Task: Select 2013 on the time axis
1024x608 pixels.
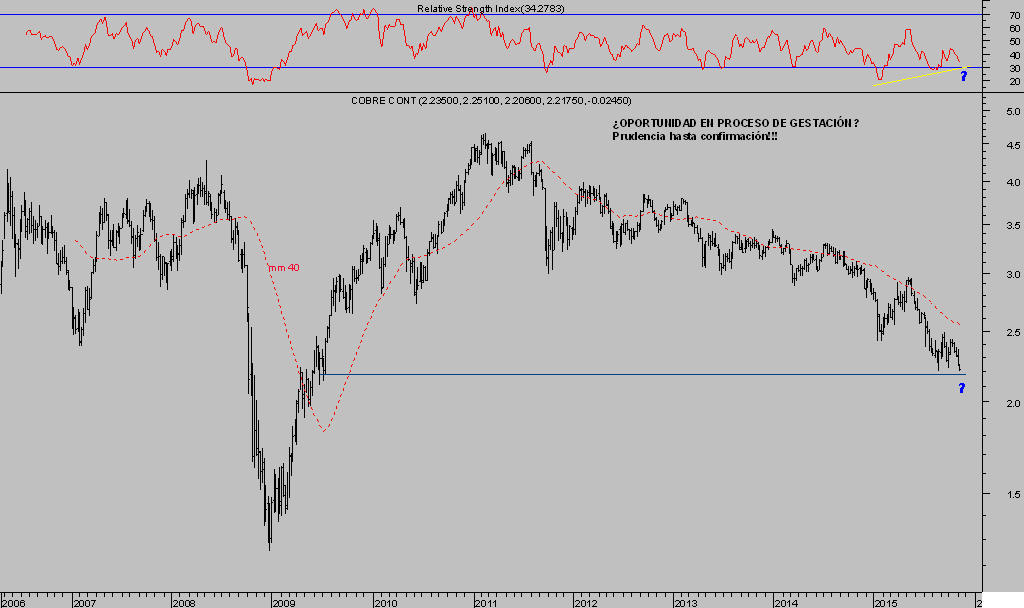Action: pos(685,603)
